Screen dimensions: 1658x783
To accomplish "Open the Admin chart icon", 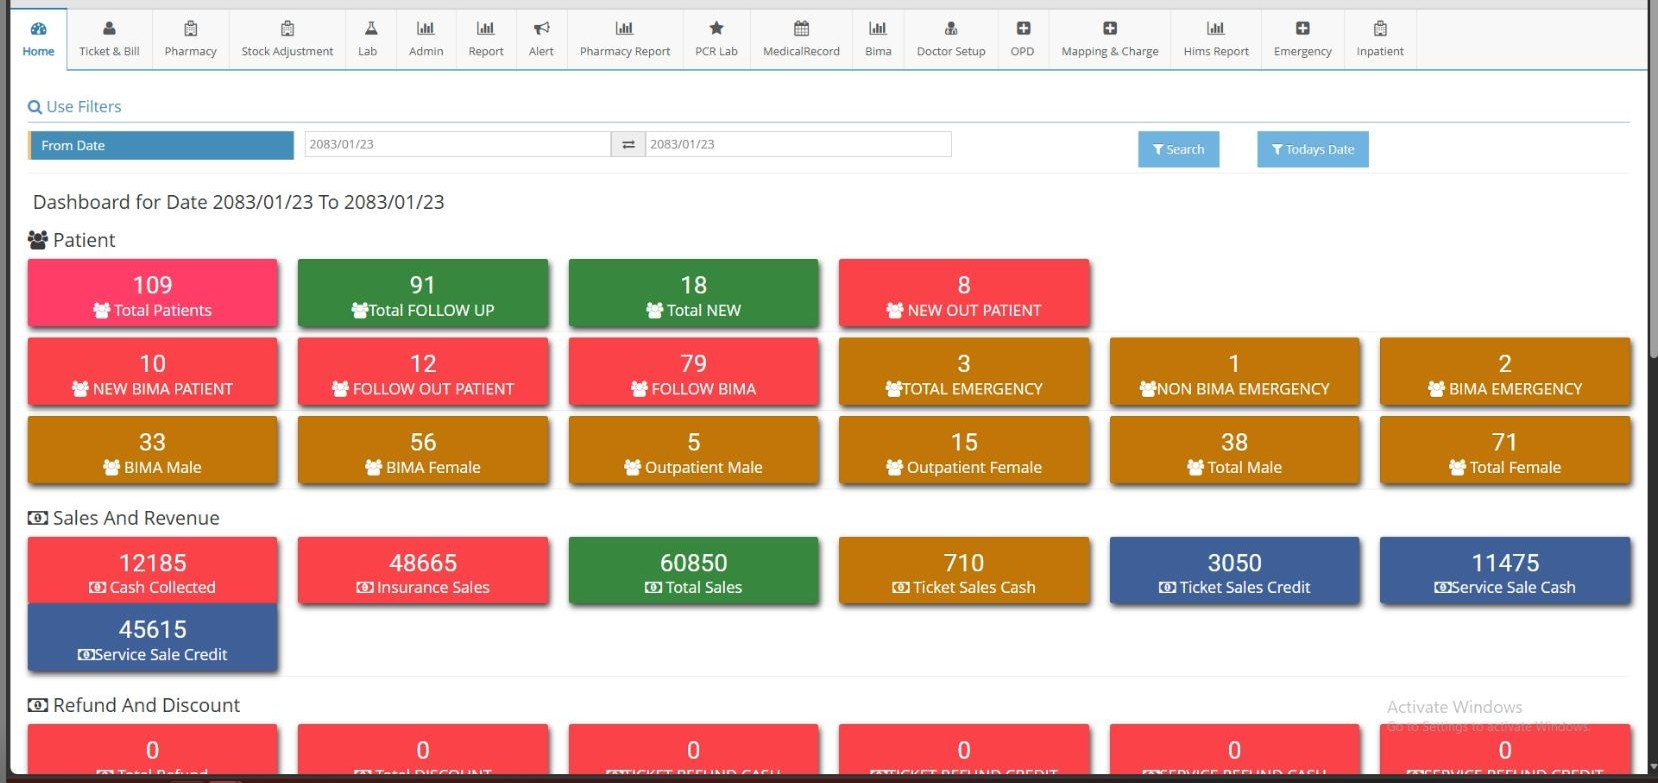I will click(425, 29).
